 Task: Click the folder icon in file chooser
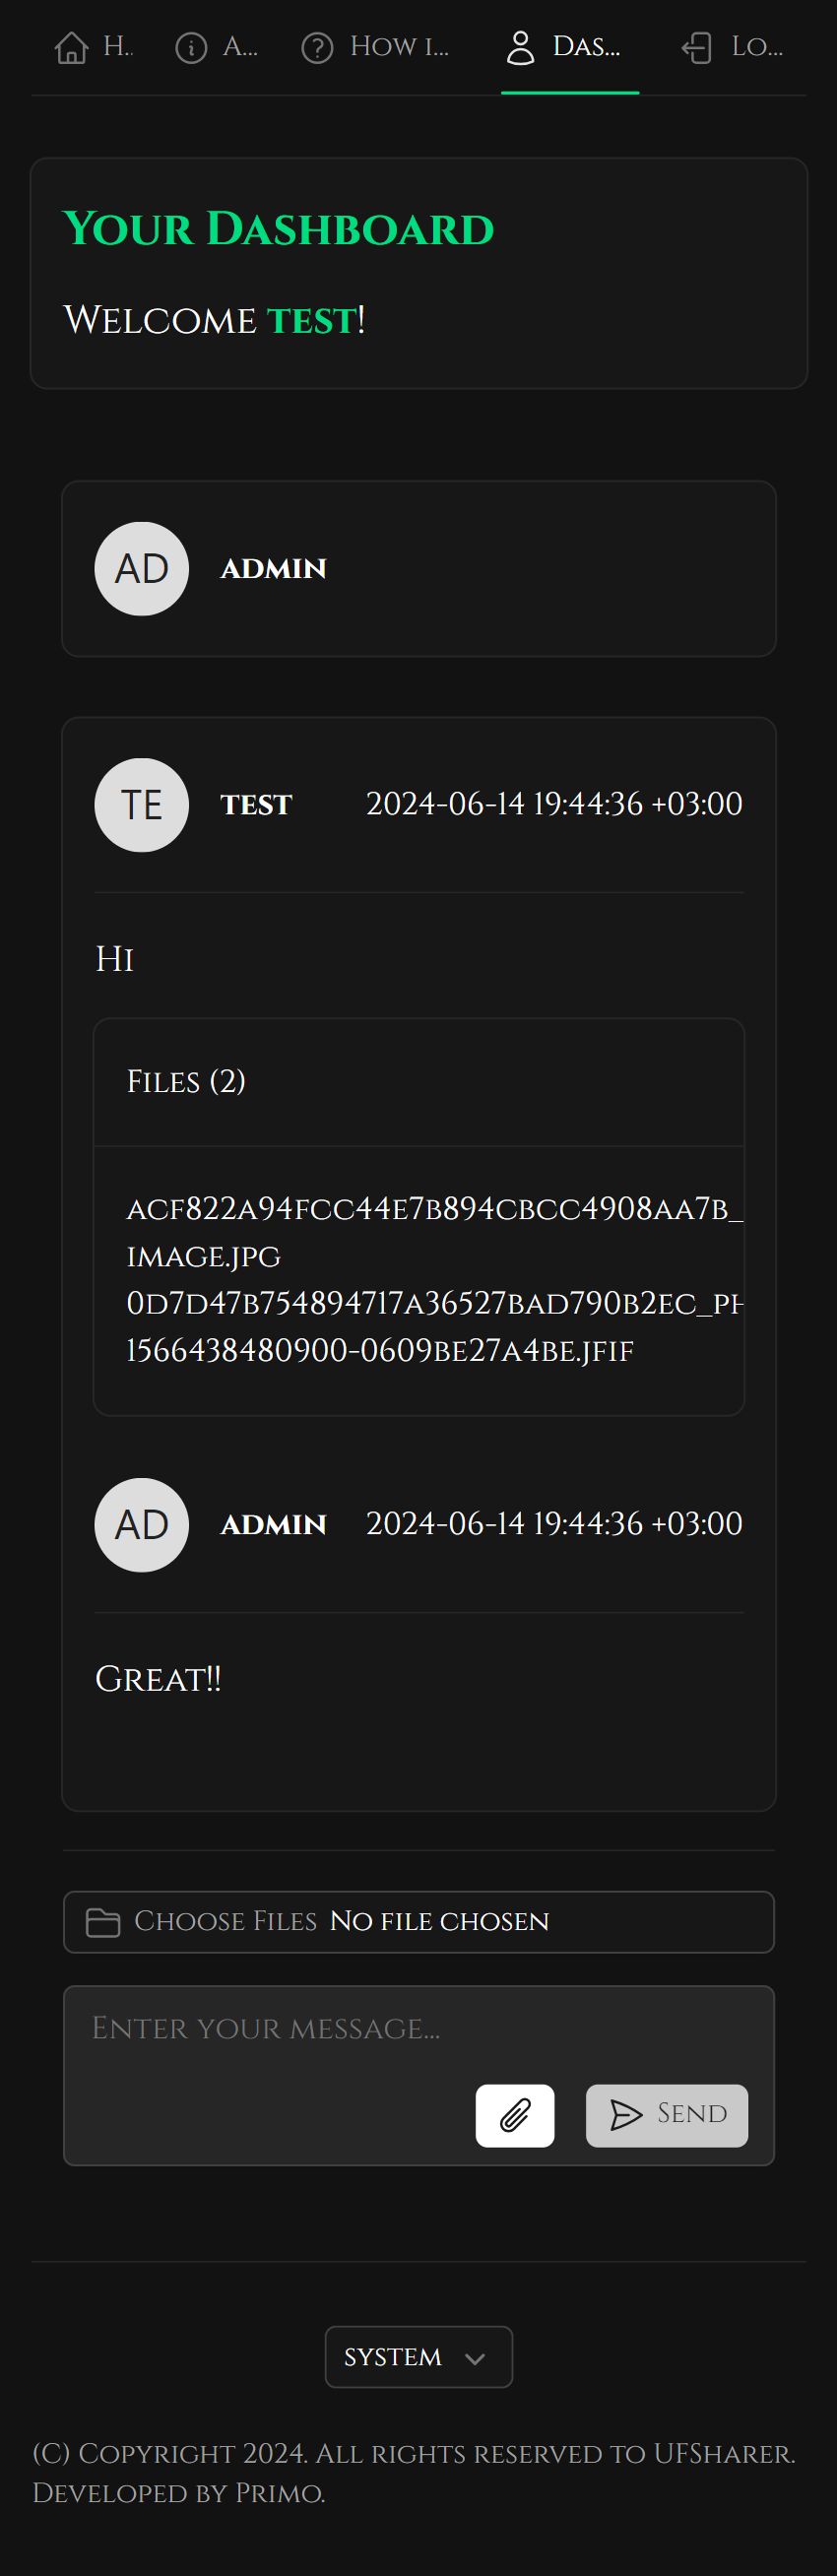tap(103, 1921)
